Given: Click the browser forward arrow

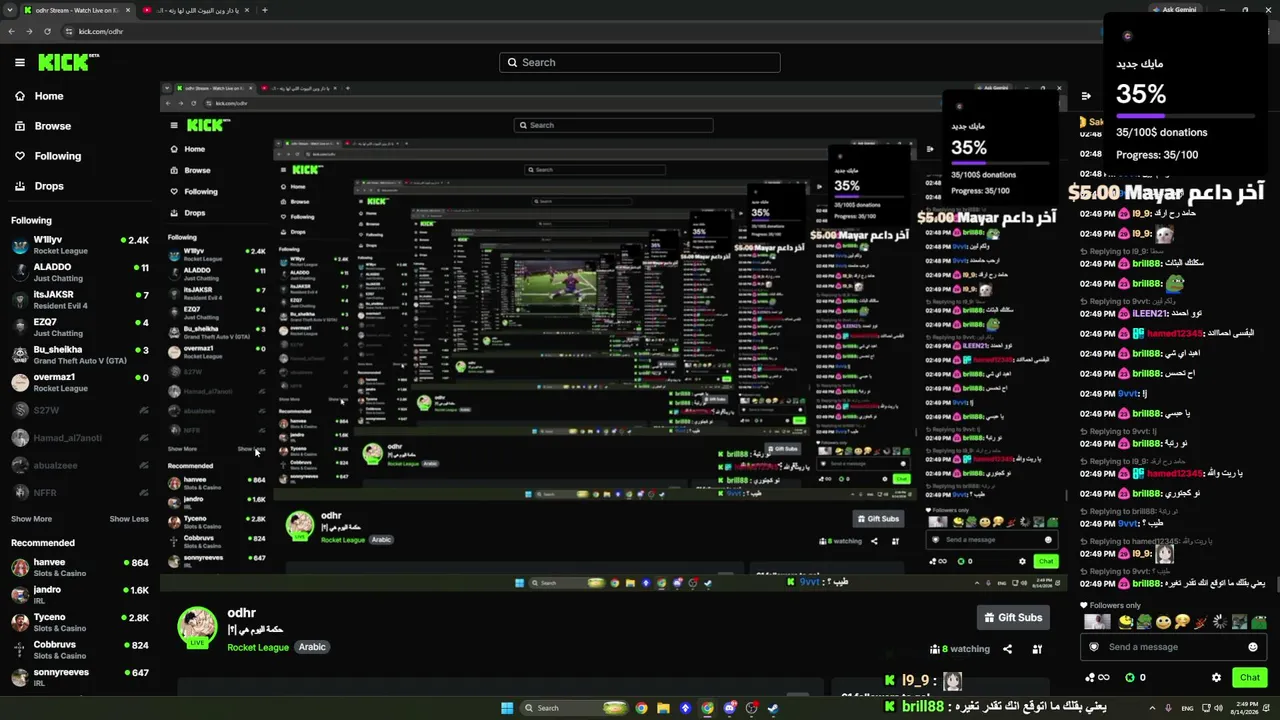Looking at the screenshot, I should pos(29,31).
